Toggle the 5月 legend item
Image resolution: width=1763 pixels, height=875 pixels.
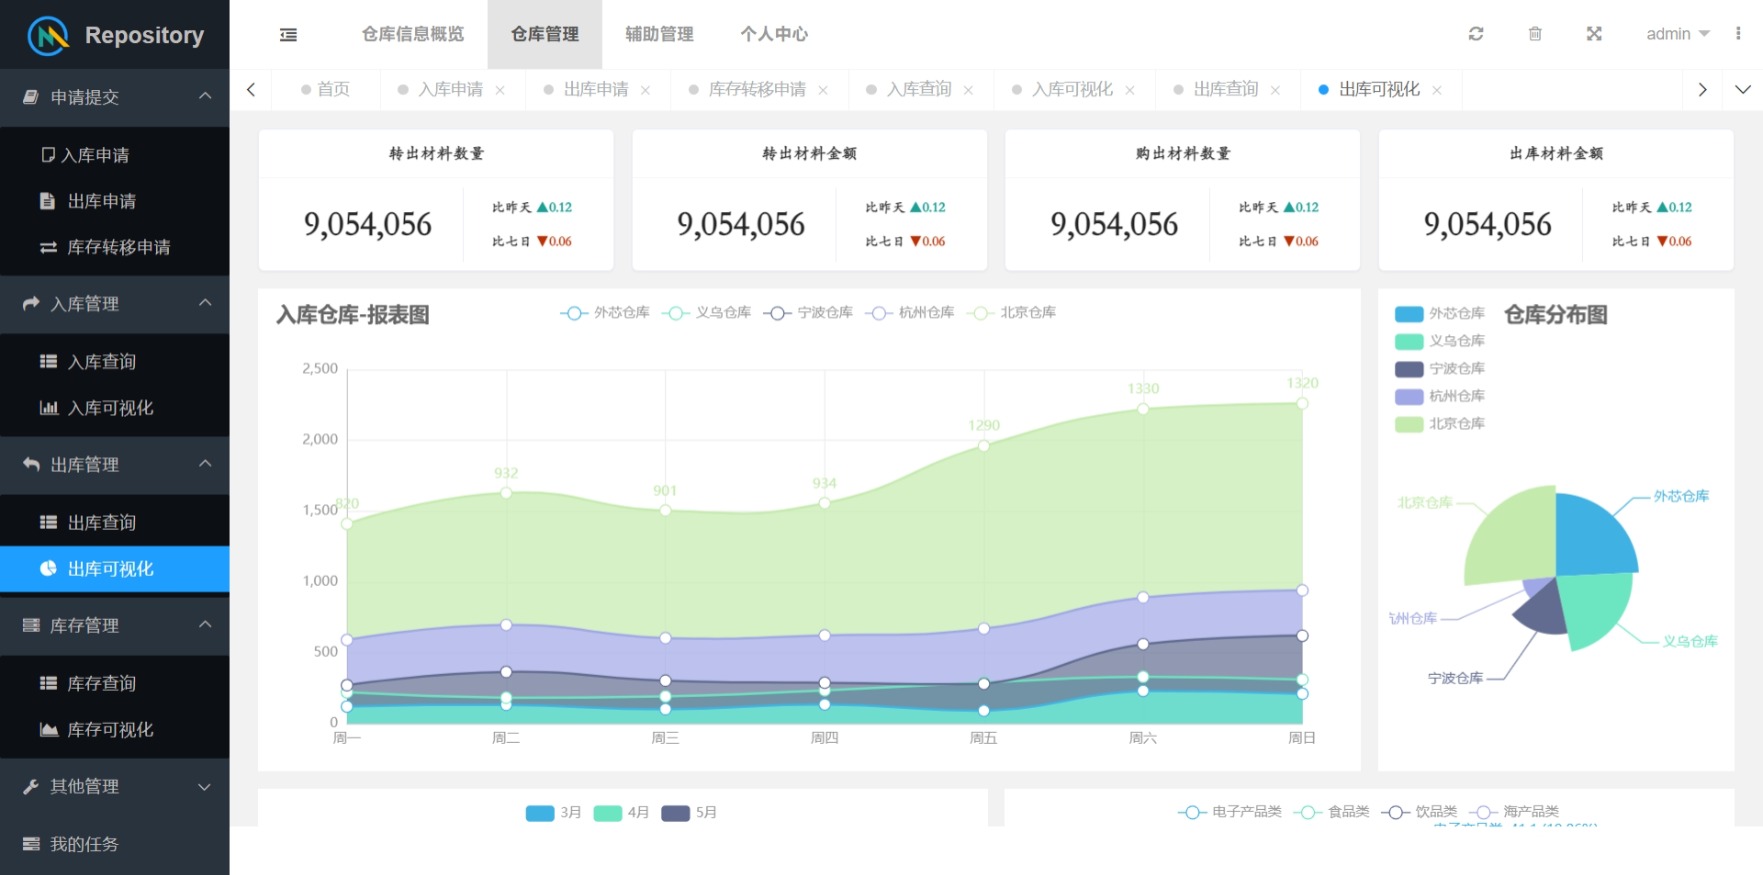[690, 813]
